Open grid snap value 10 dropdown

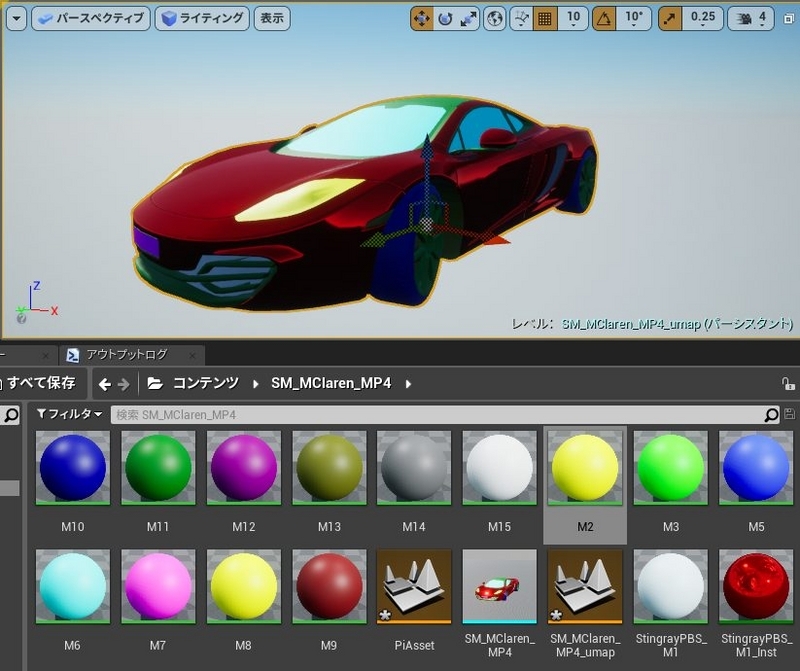point(573,19)
